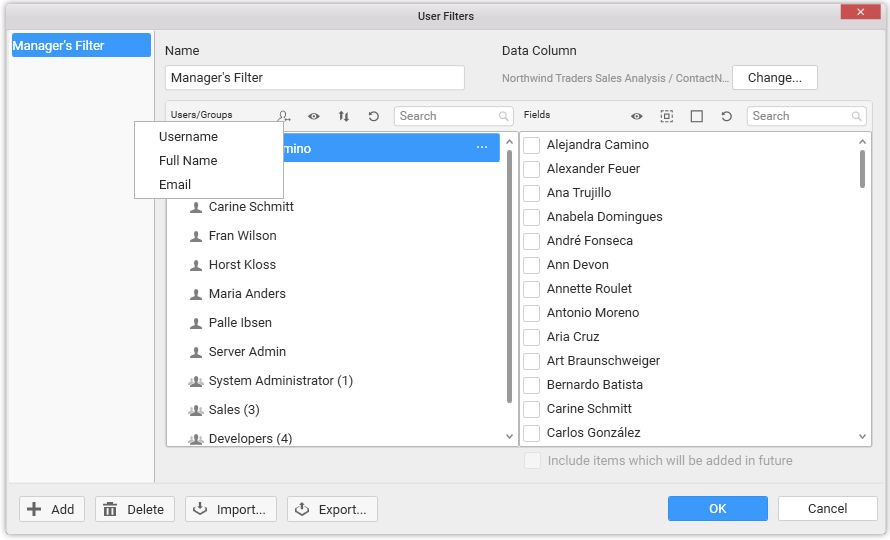Select the Developers (4) group
This screenshot has height=540, width=890.
250,439
